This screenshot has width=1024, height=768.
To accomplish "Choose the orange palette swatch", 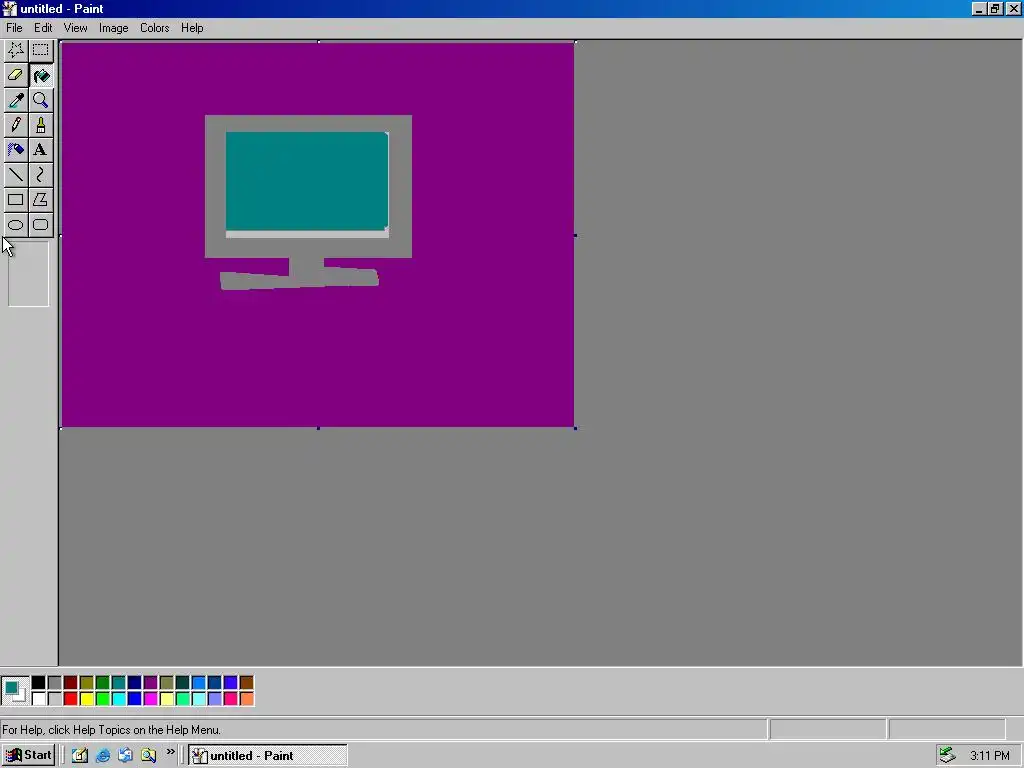I will [x=247, y=699].
